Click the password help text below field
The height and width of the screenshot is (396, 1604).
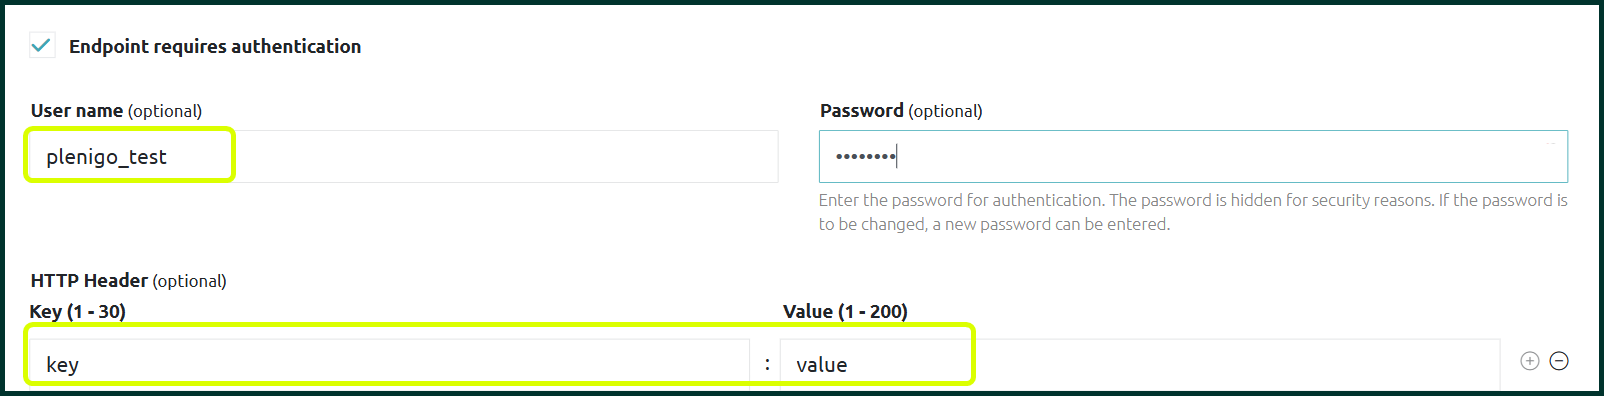(x=1193, y=212)
